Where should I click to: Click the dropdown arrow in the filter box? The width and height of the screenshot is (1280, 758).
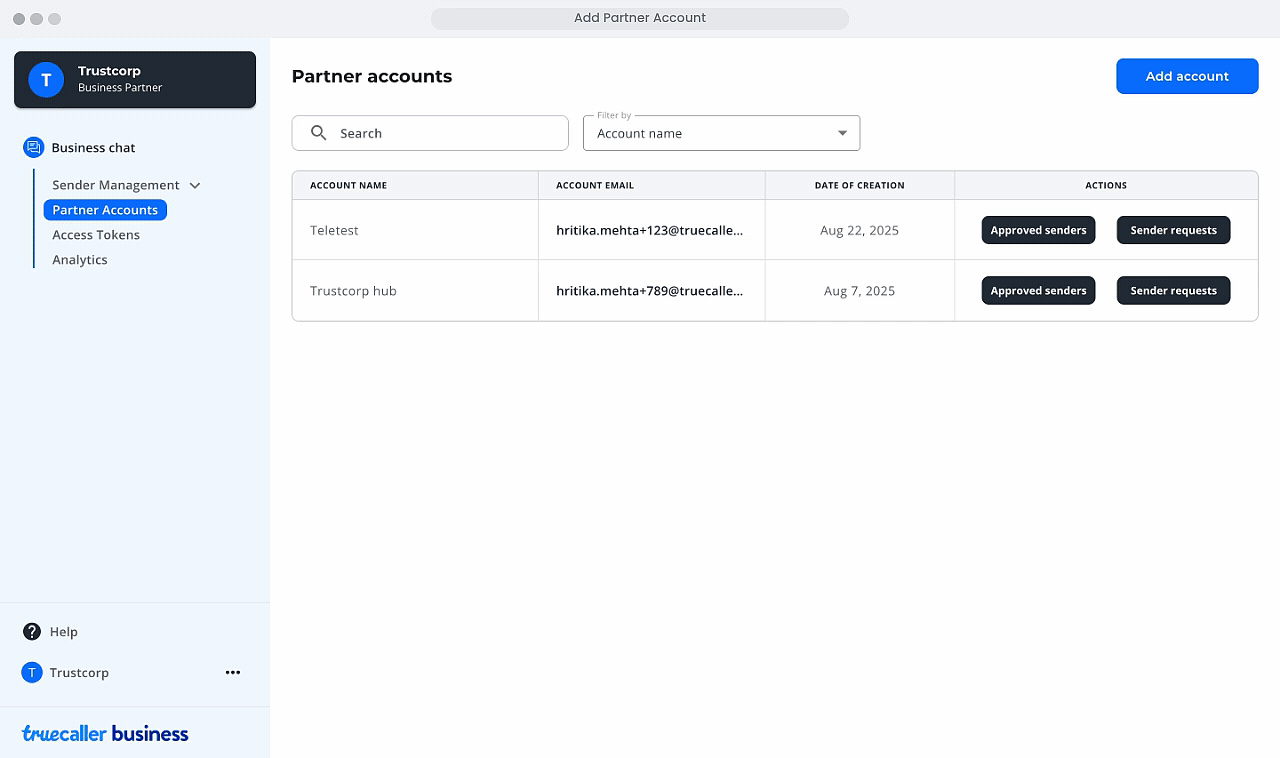point(842,133)
